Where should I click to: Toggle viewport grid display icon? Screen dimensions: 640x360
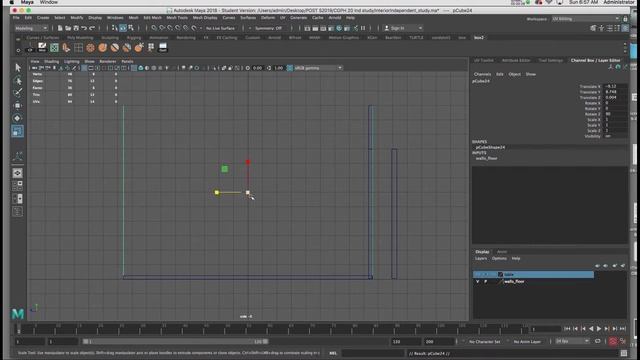tap(84, 68)
